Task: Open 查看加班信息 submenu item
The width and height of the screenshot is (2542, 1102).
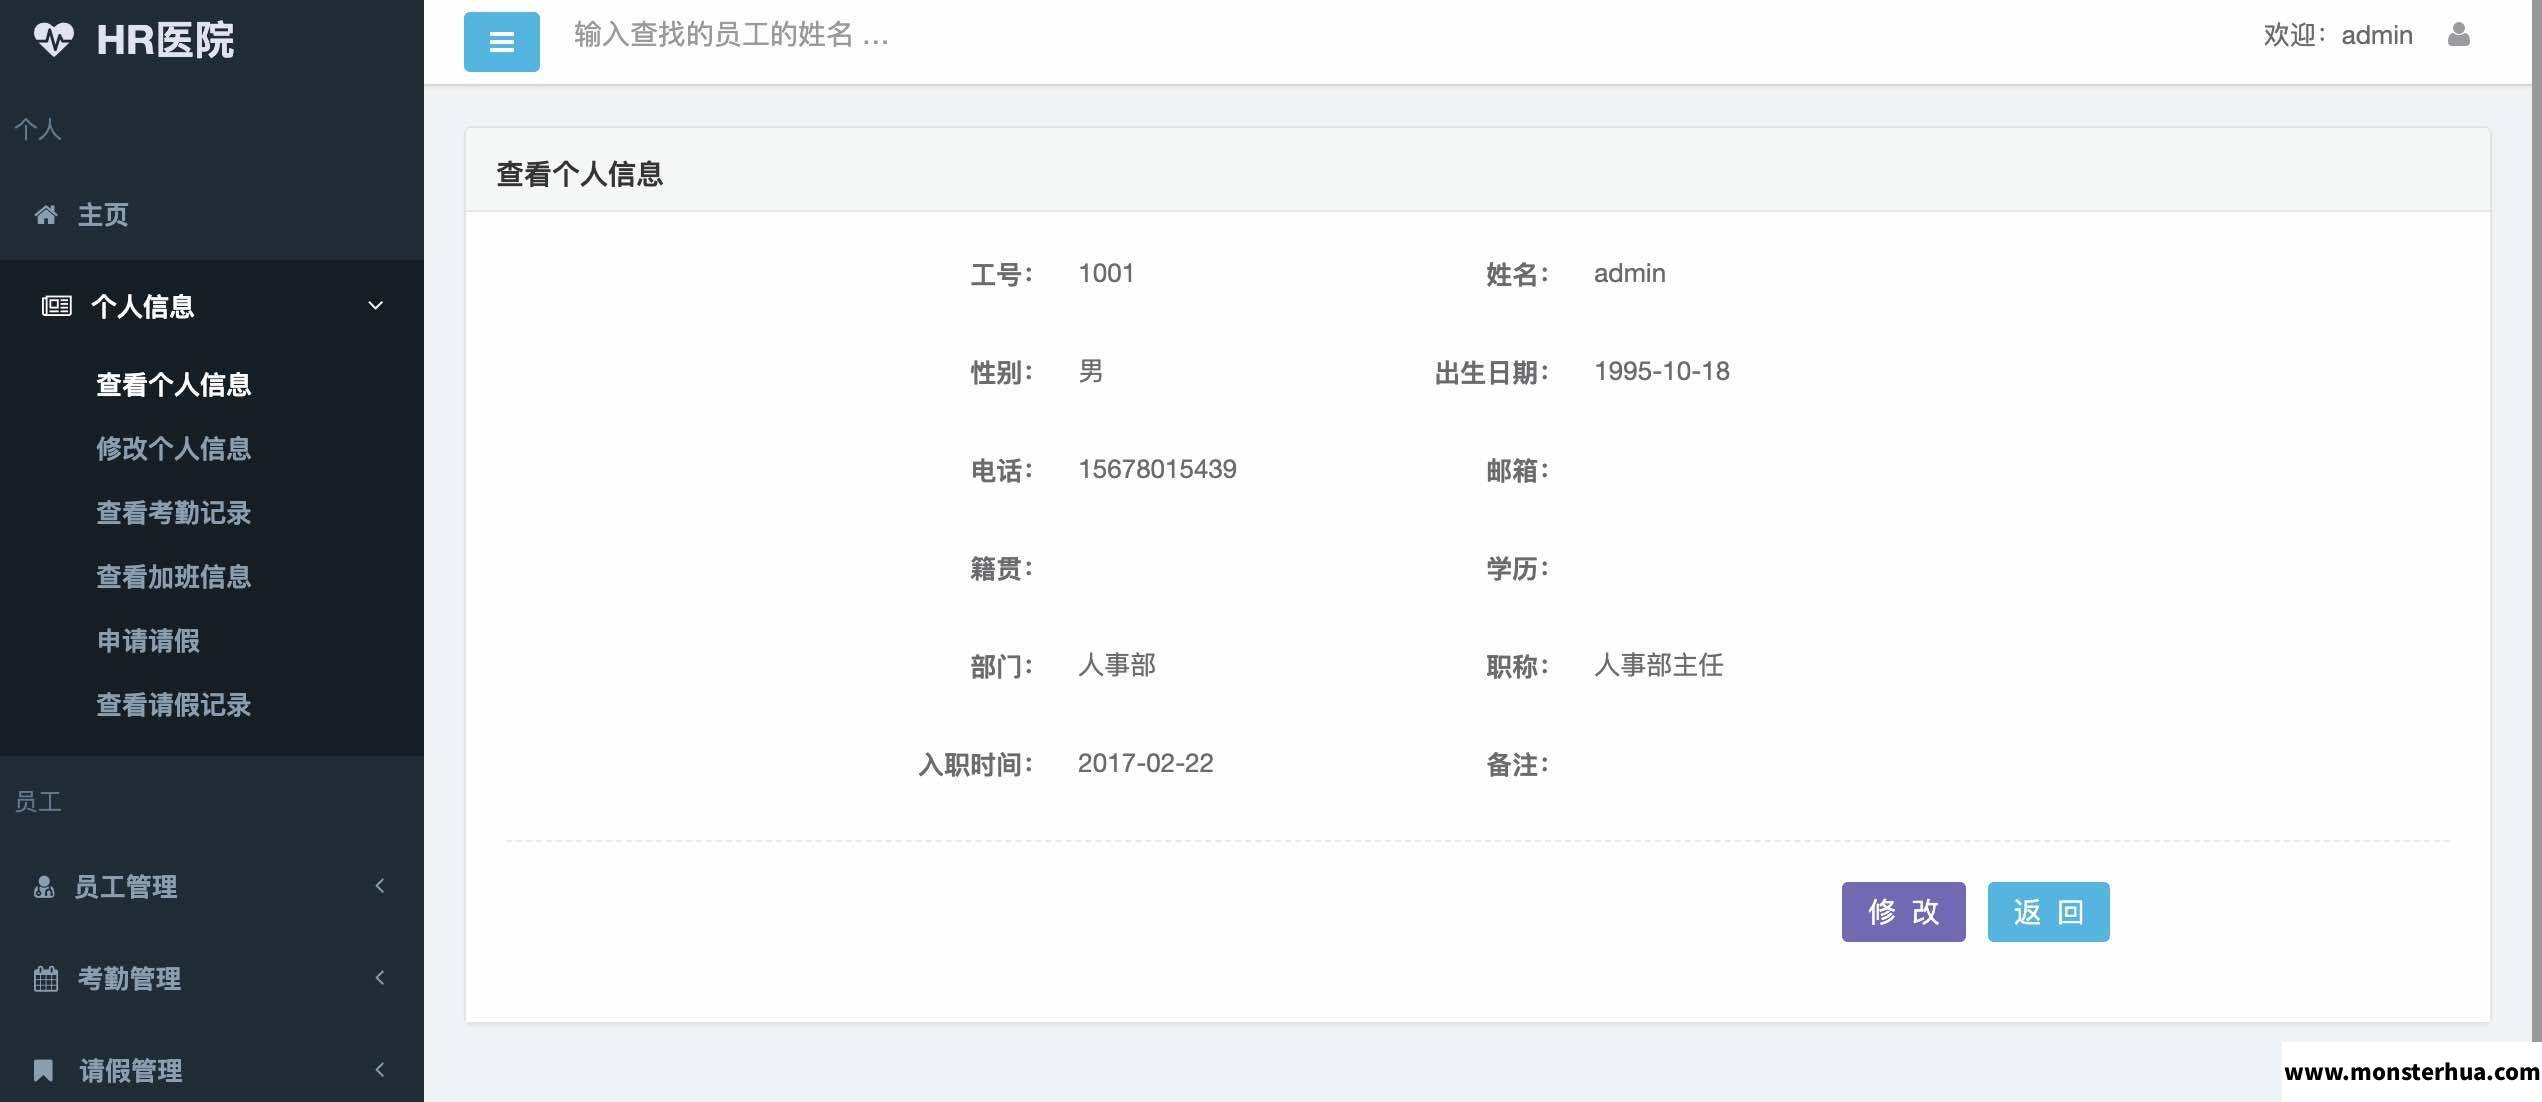Action: [173, 577]
